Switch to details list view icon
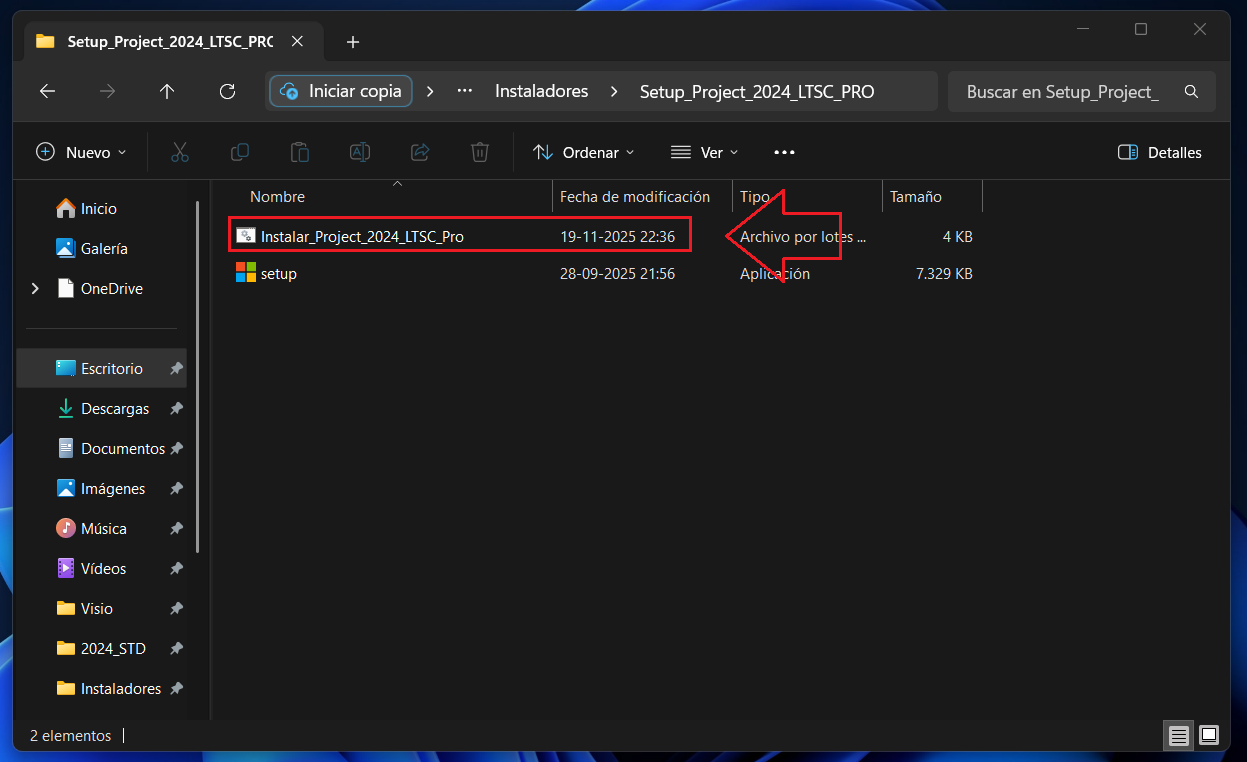1247x762 pixels. click(x=1179, y=736)
